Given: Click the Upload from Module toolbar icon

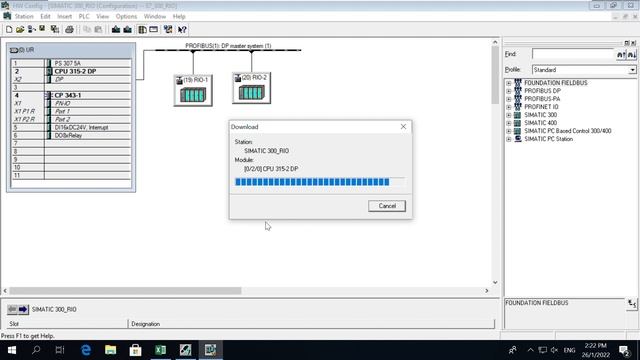Looking at the screenshot, I should [128, 29].
